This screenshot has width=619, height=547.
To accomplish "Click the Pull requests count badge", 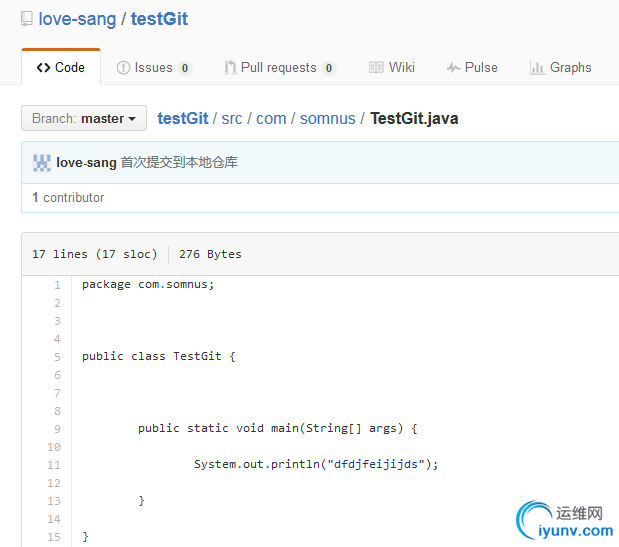I will 329,68.
